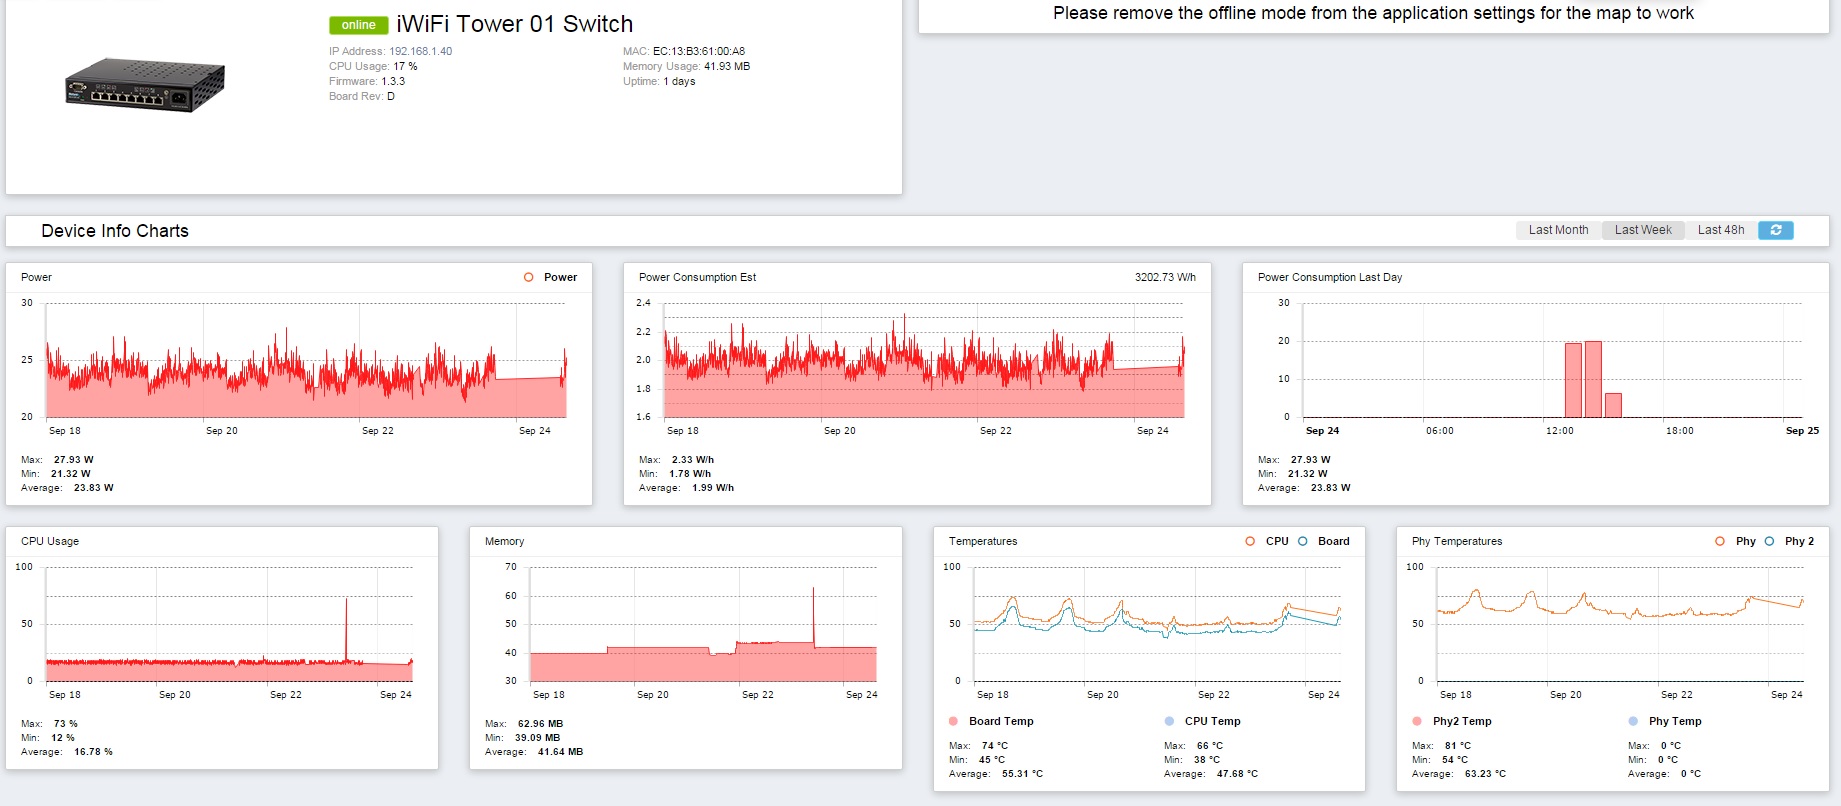
Task: Toggle the Phy 2 series legend
Action: coord(1770,541)
